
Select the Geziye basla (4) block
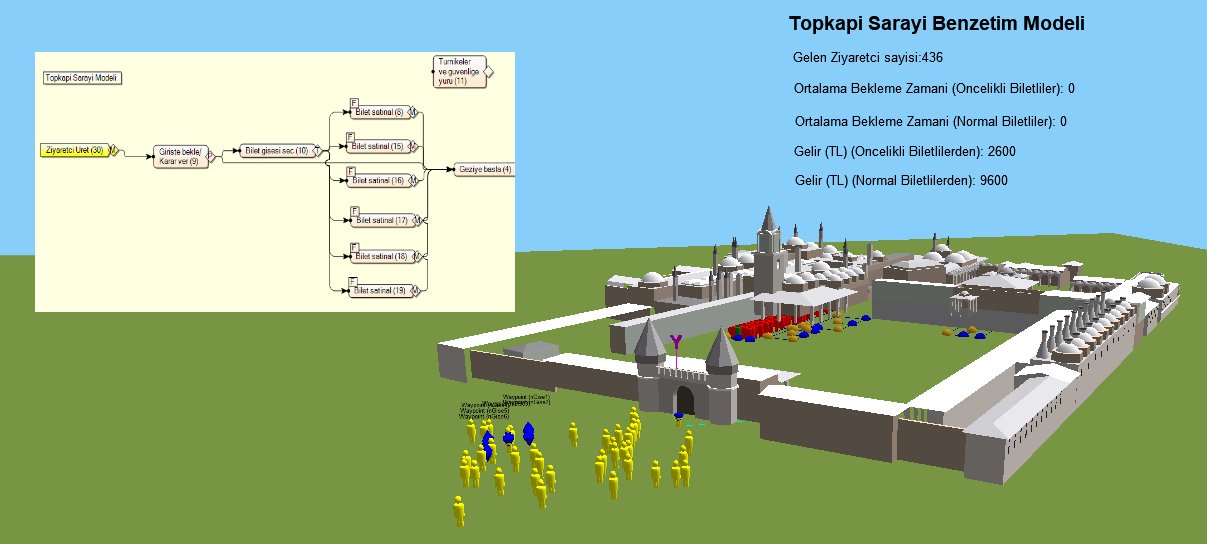click(x=484, y=169)
